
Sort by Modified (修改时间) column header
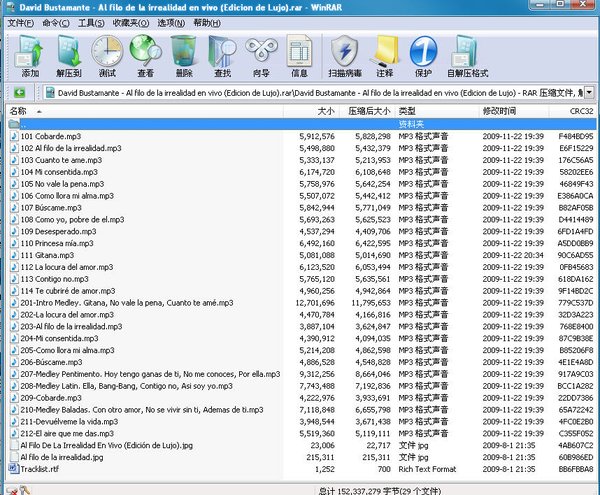514,111
